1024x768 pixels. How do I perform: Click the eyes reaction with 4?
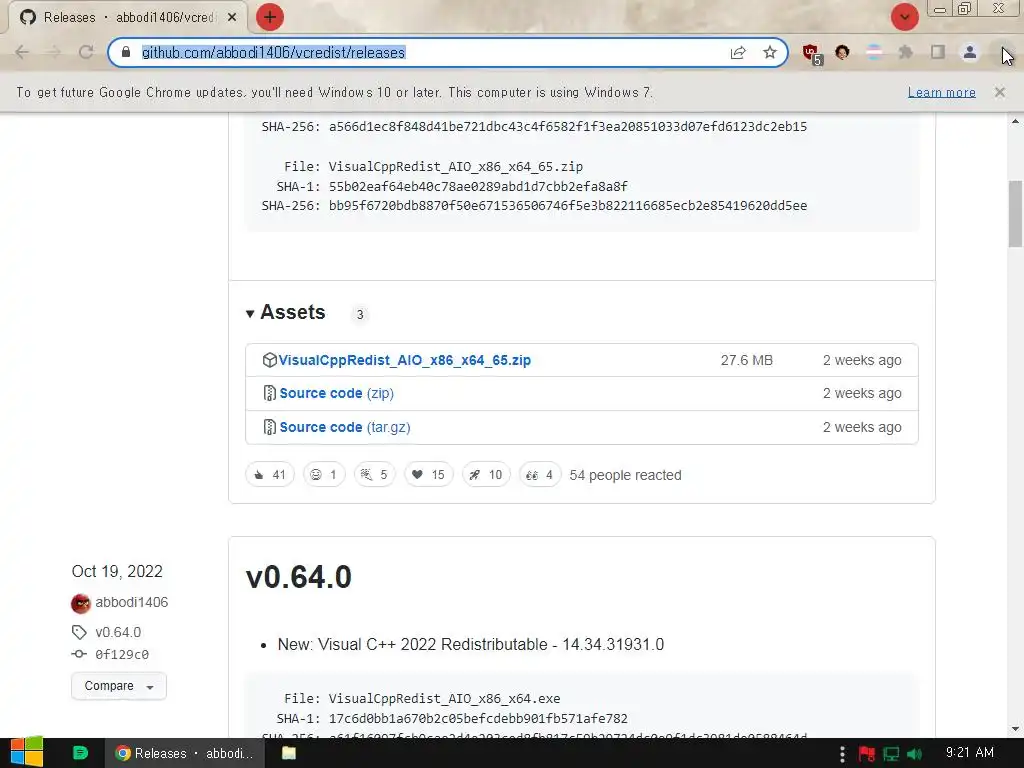[x=540, y=475]
